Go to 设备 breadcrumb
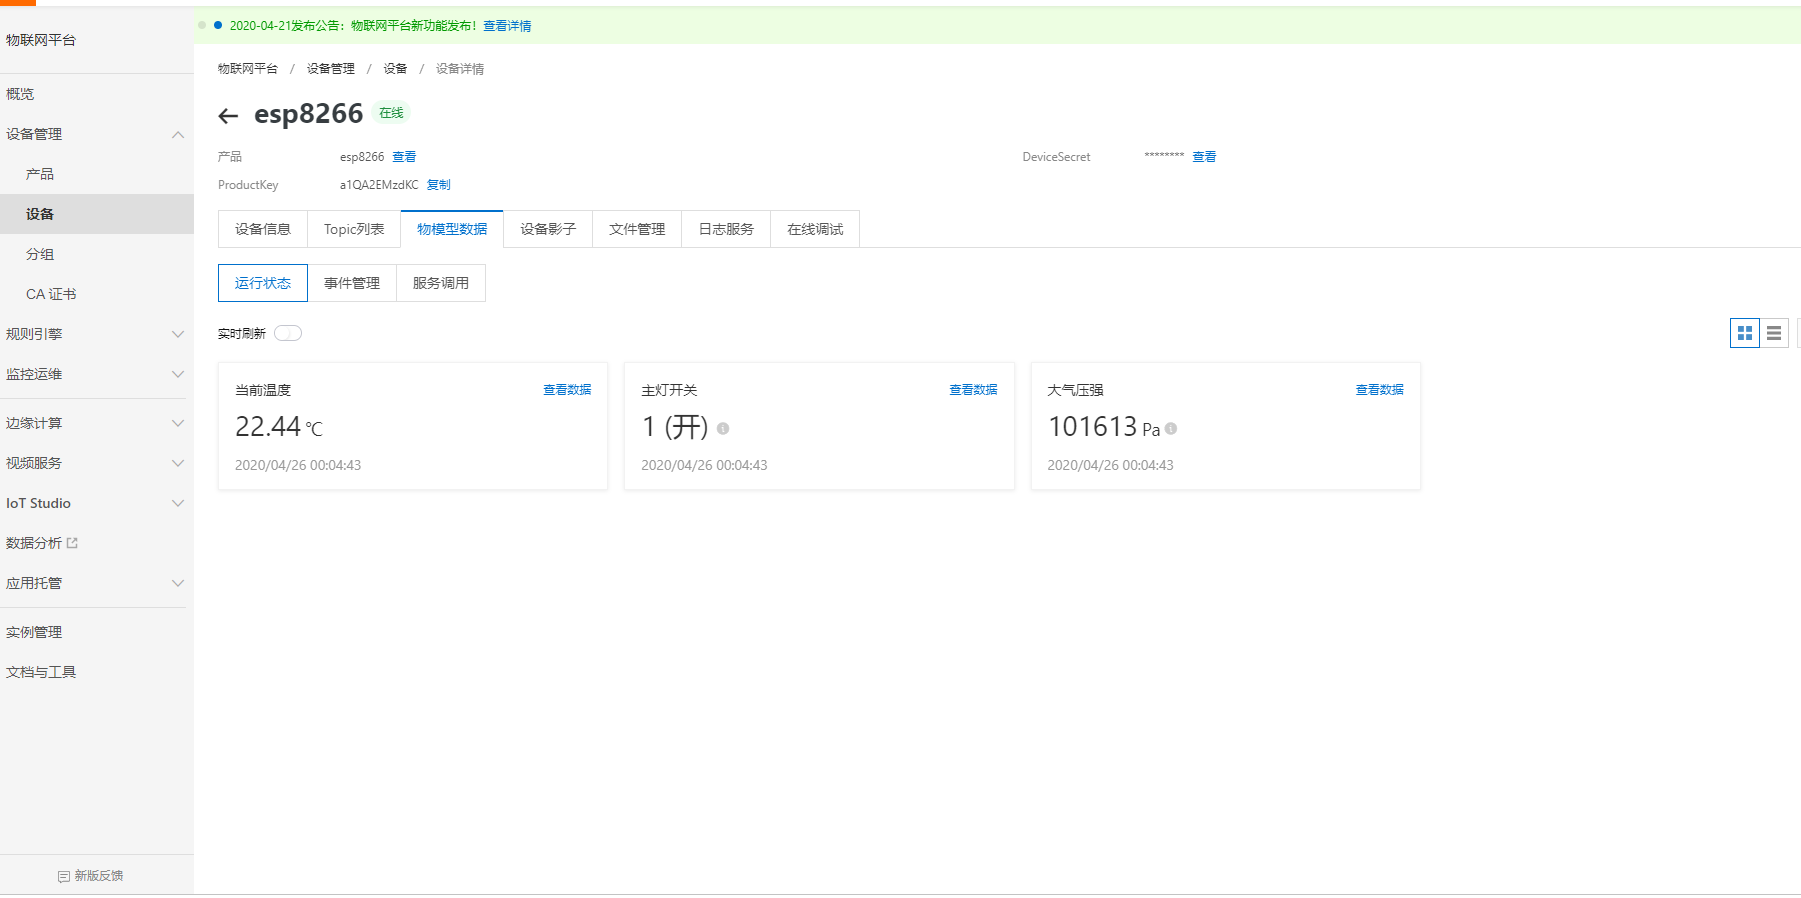 [x=396, y=69]
